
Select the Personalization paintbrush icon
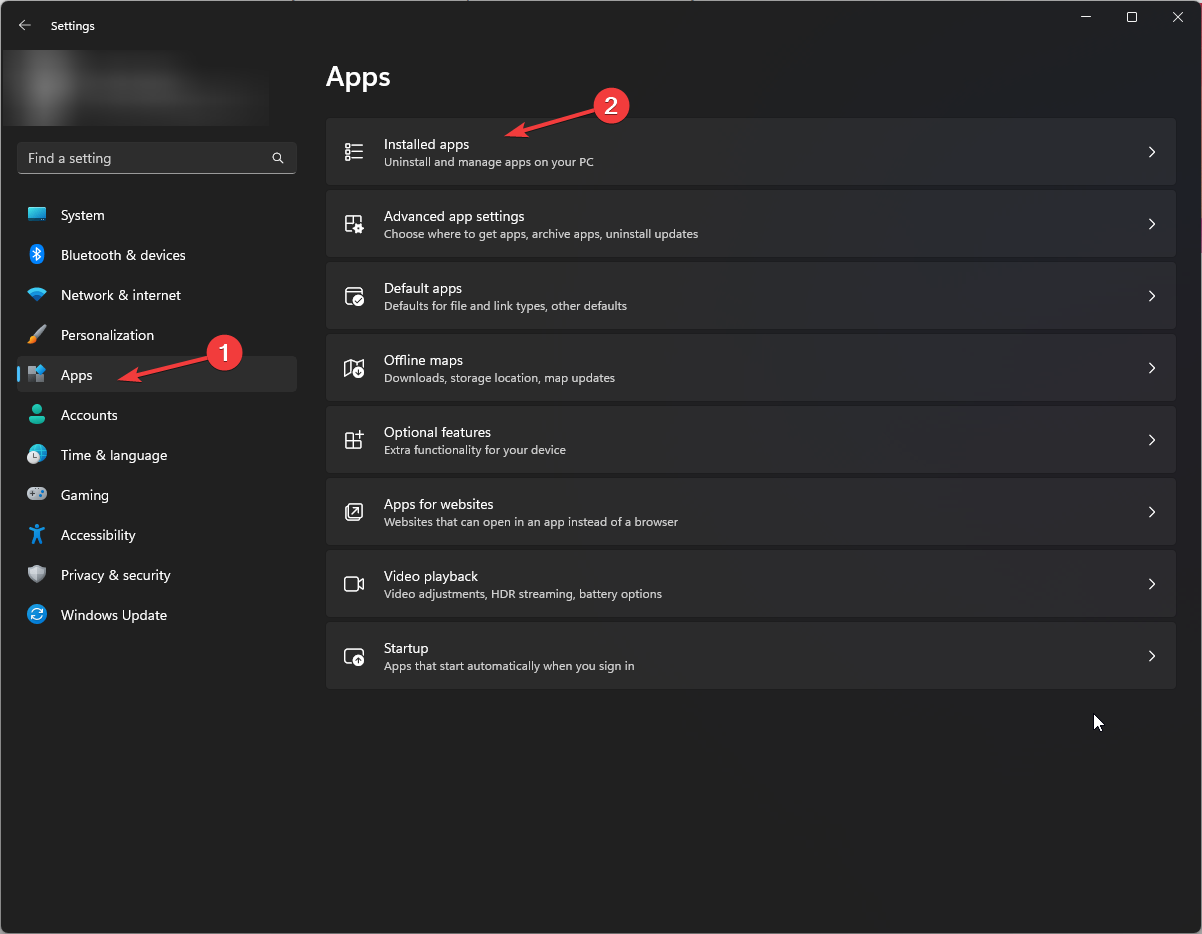37,335
